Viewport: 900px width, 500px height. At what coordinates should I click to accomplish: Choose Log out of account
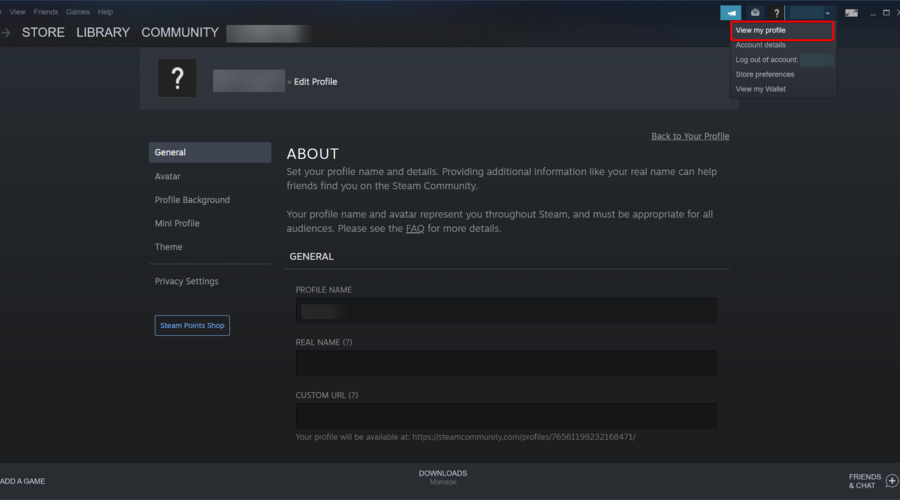point(767,60)
